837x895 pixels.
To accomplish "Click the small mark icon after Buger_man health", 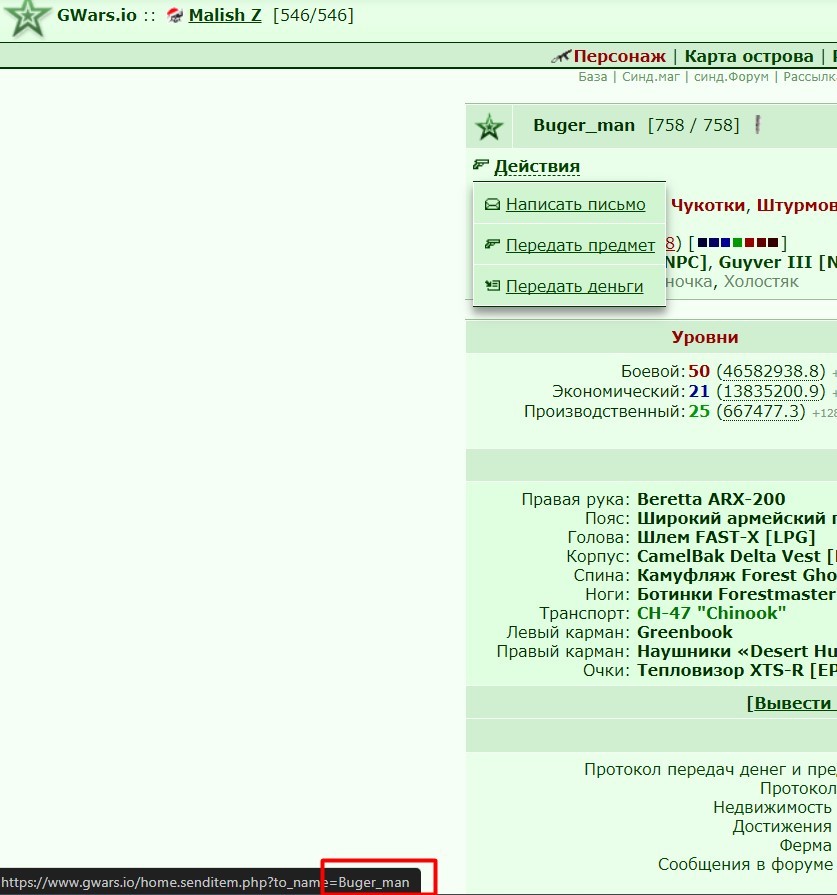I will [x=758, y=124].
